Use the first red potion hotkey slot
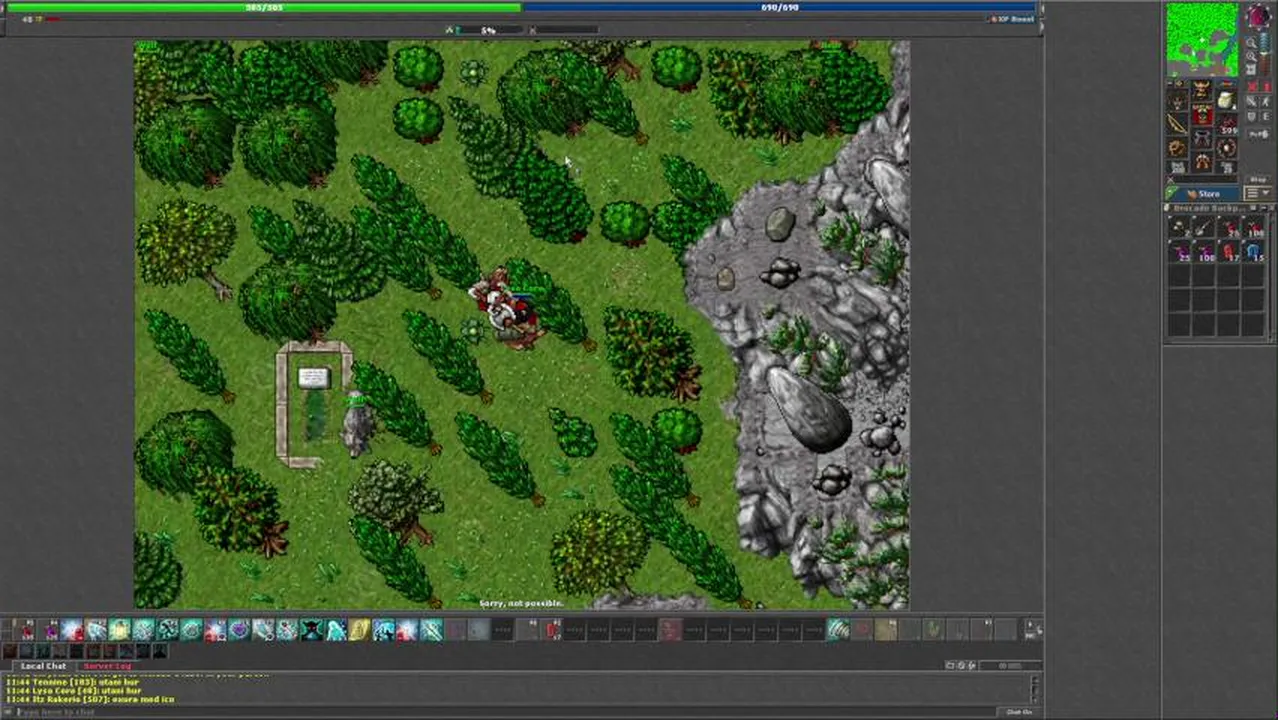The width and height of the screenshot is (1278, 720). 26,629
